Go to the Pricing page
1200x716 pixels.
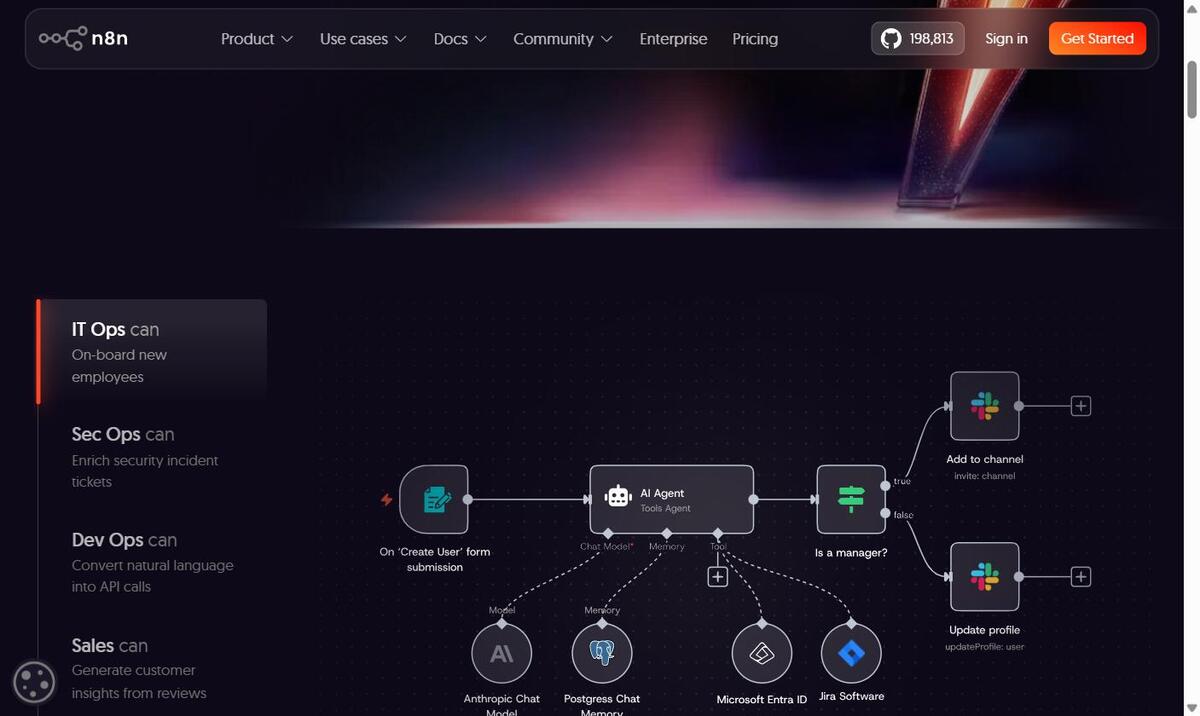755,39
